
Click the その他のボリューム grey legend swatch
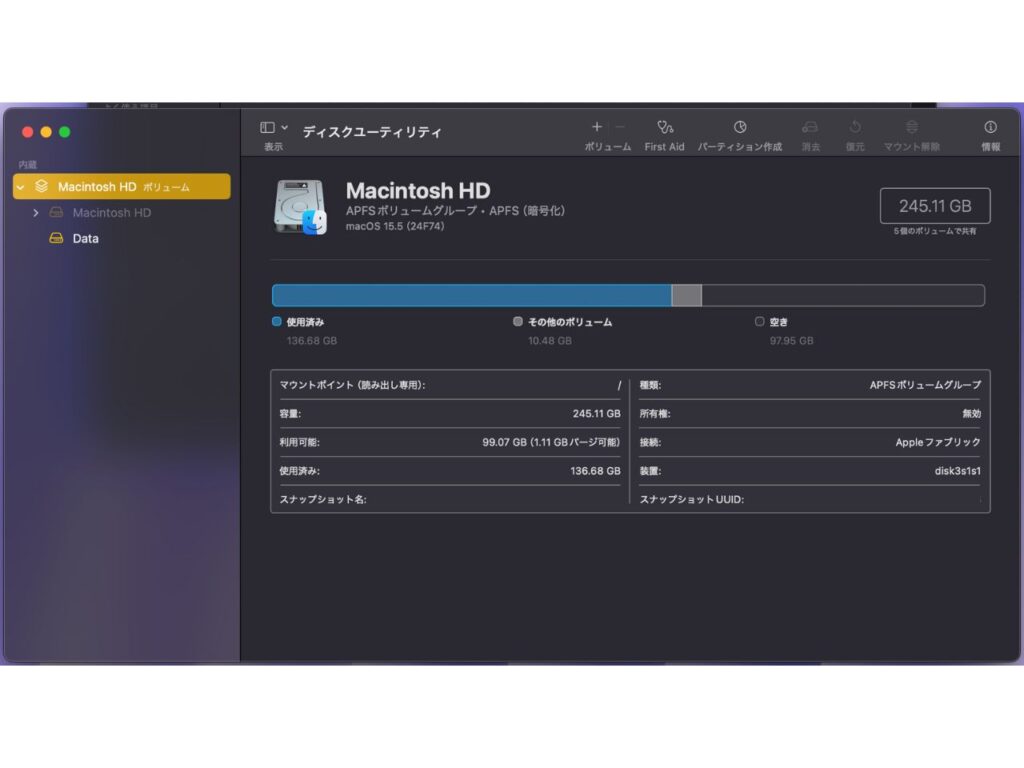point(518,321)
